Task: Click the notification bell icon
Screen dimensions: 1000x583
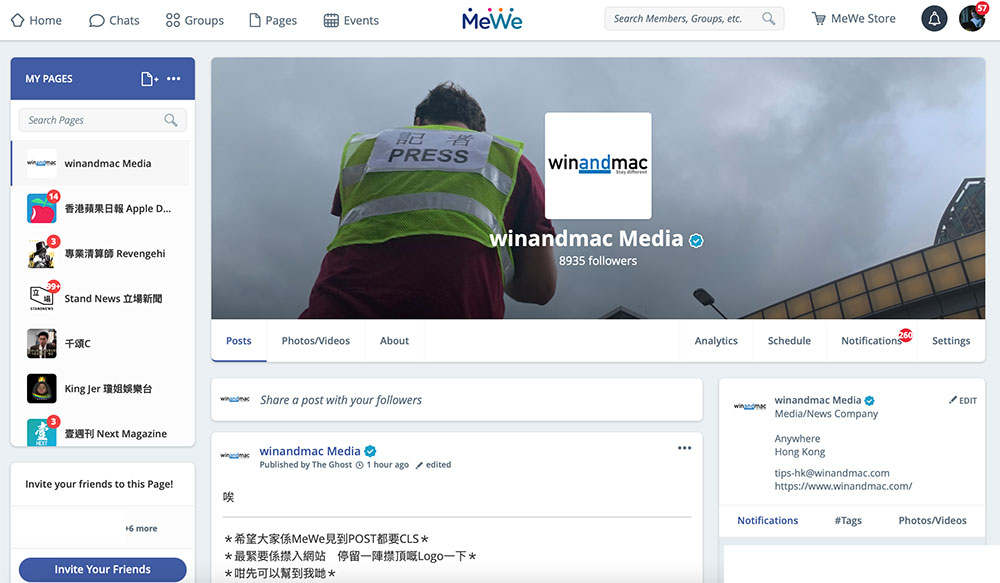Action: (x=934, y=19)
